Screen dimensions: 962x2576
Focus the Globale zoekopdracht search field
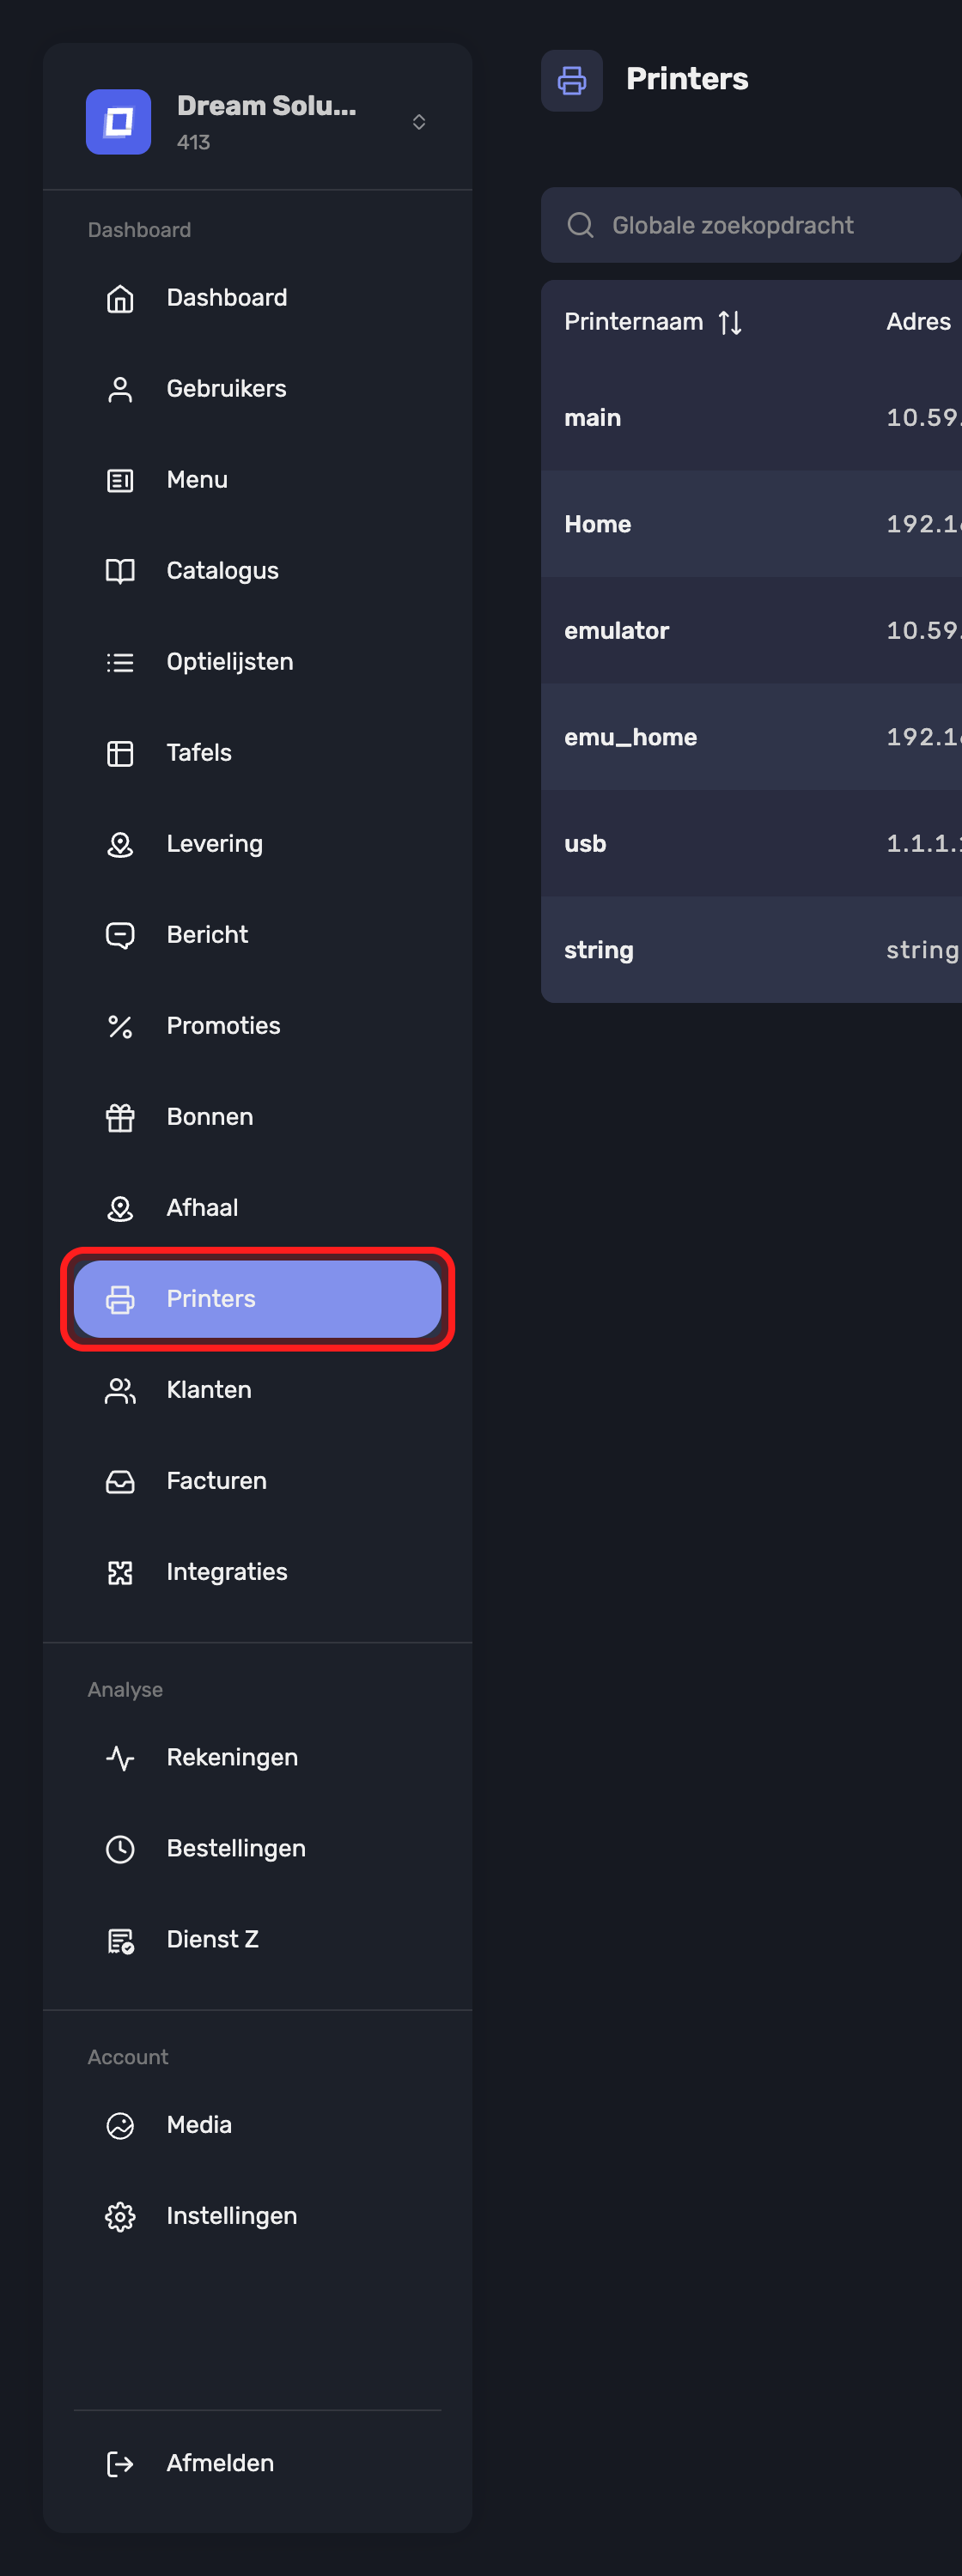(x=751, y=225)
